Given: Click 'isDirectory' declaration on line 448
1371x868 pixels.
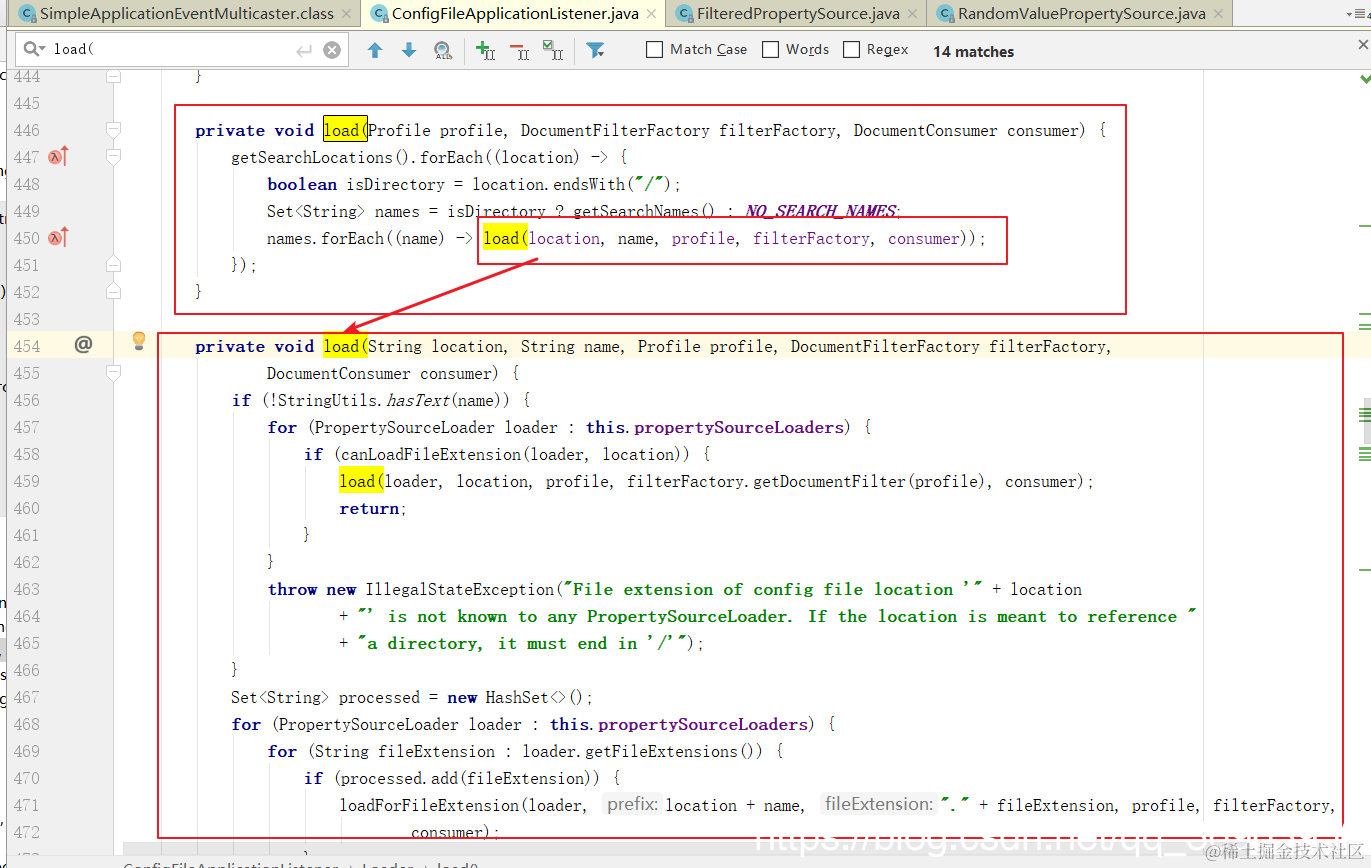Looking at the screenshot, I should tap(395, 184).
